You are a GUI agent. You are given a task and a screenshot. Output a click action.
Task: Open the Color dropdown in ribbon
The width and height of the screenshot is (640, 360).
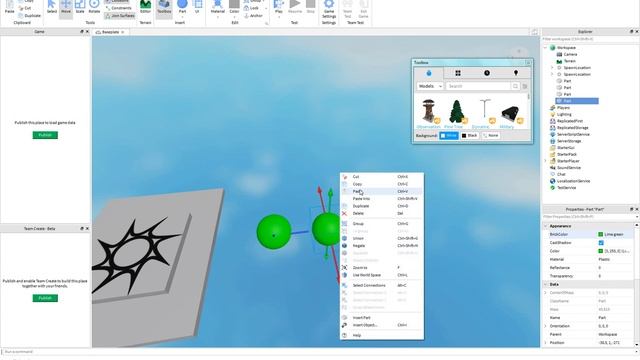[234, 17]
